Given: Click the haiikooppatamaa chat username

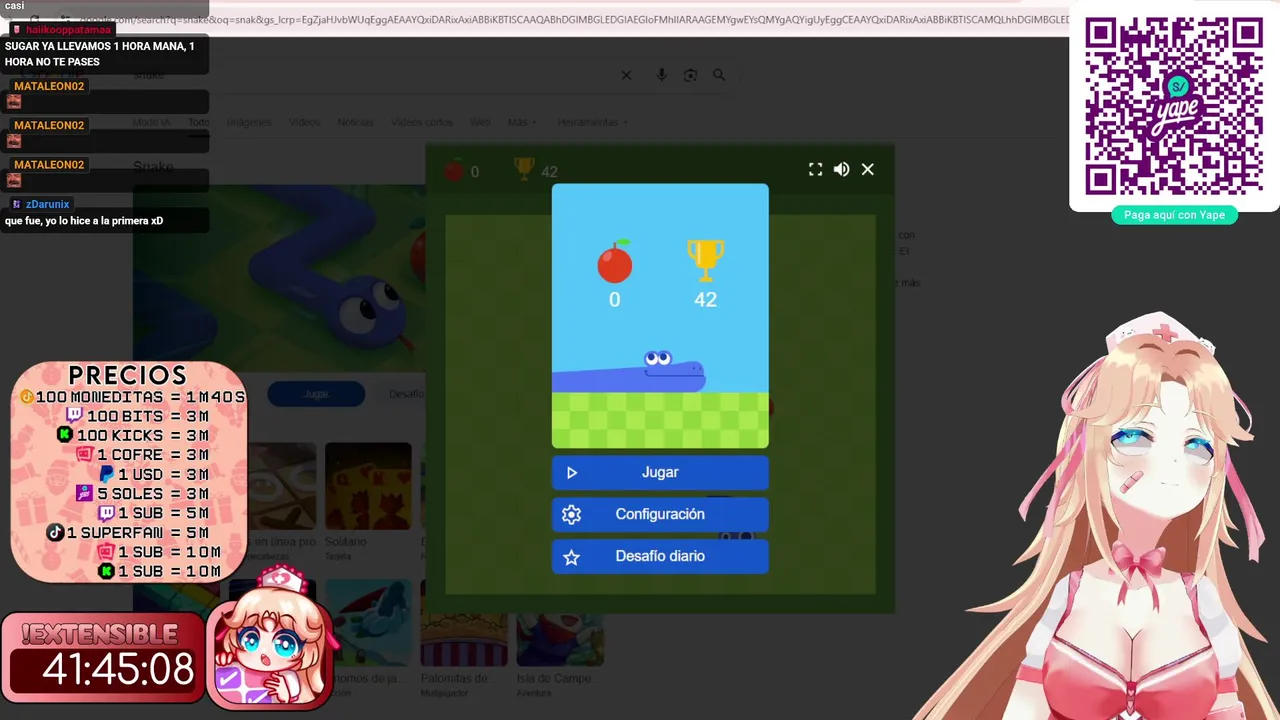Looking at the screenshot, I should 69,30.
